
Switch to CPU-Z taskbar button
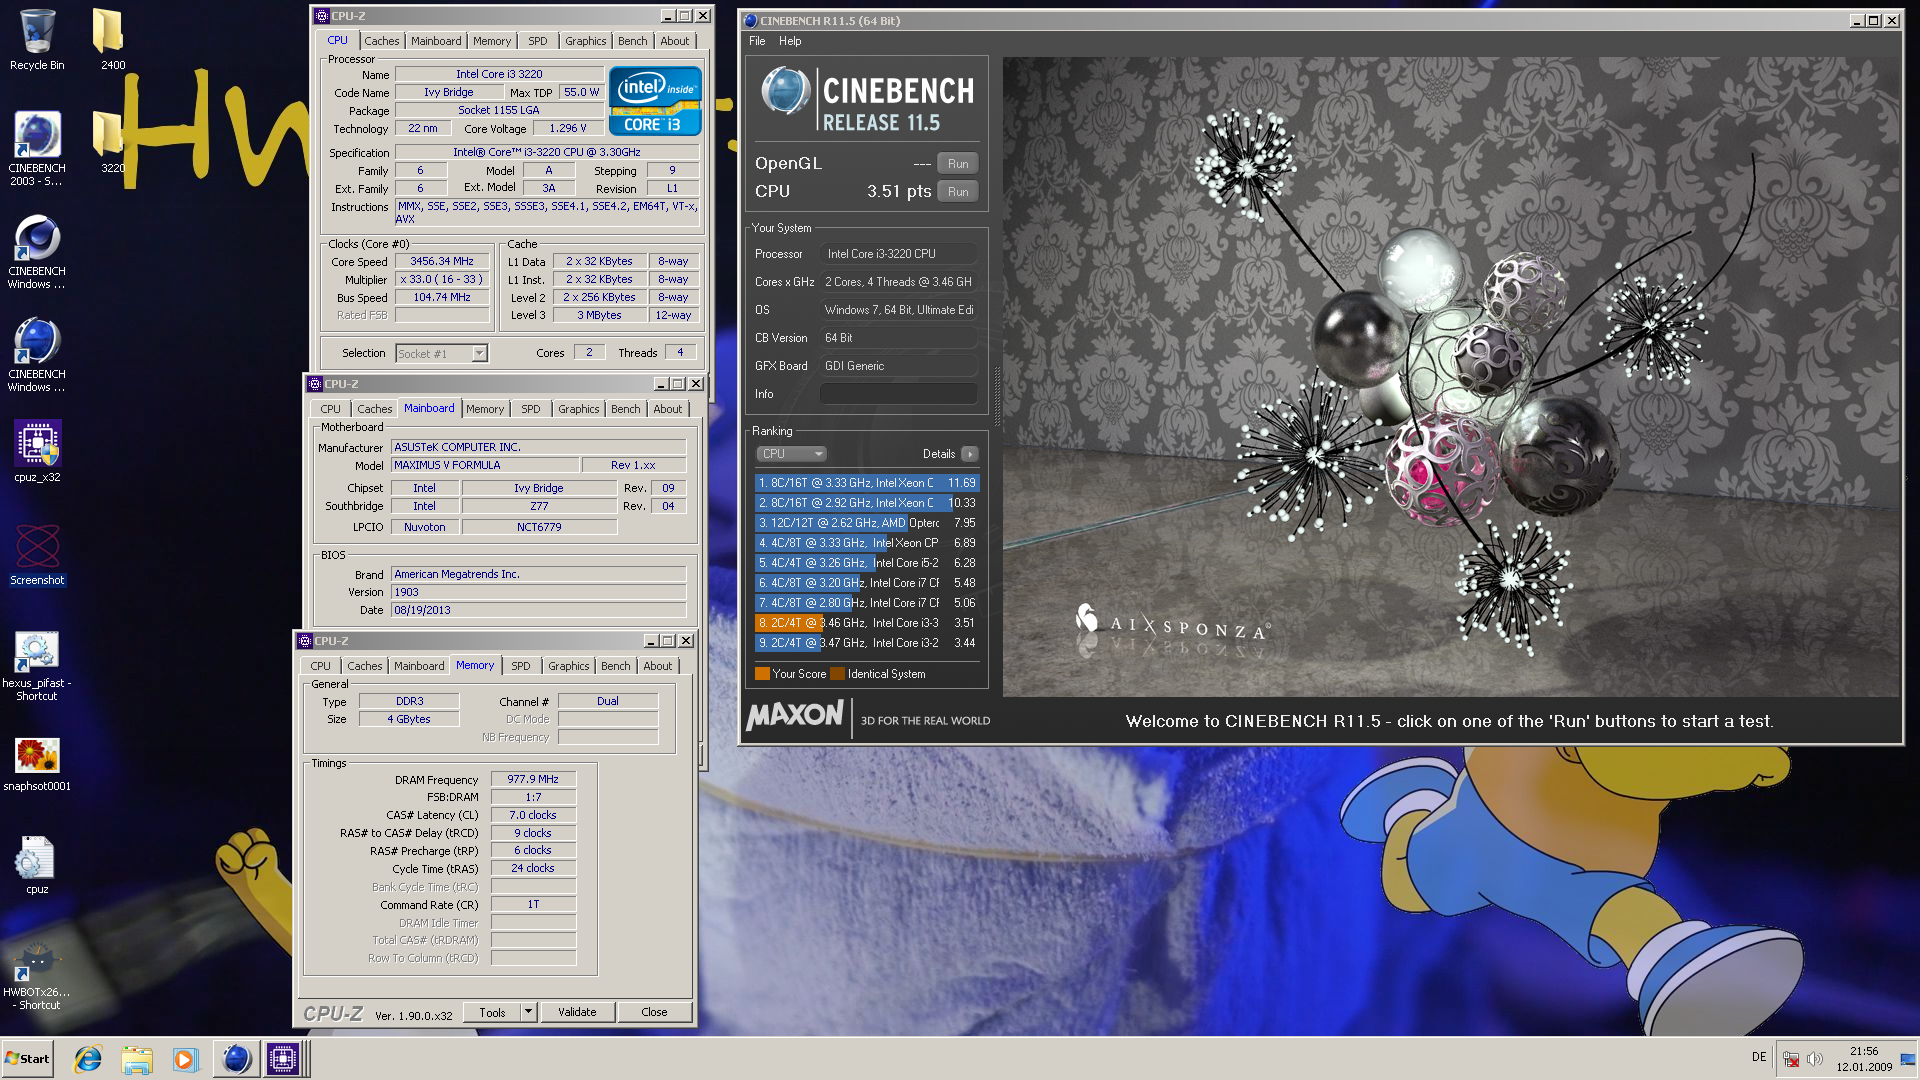[x=283, y=1059]
